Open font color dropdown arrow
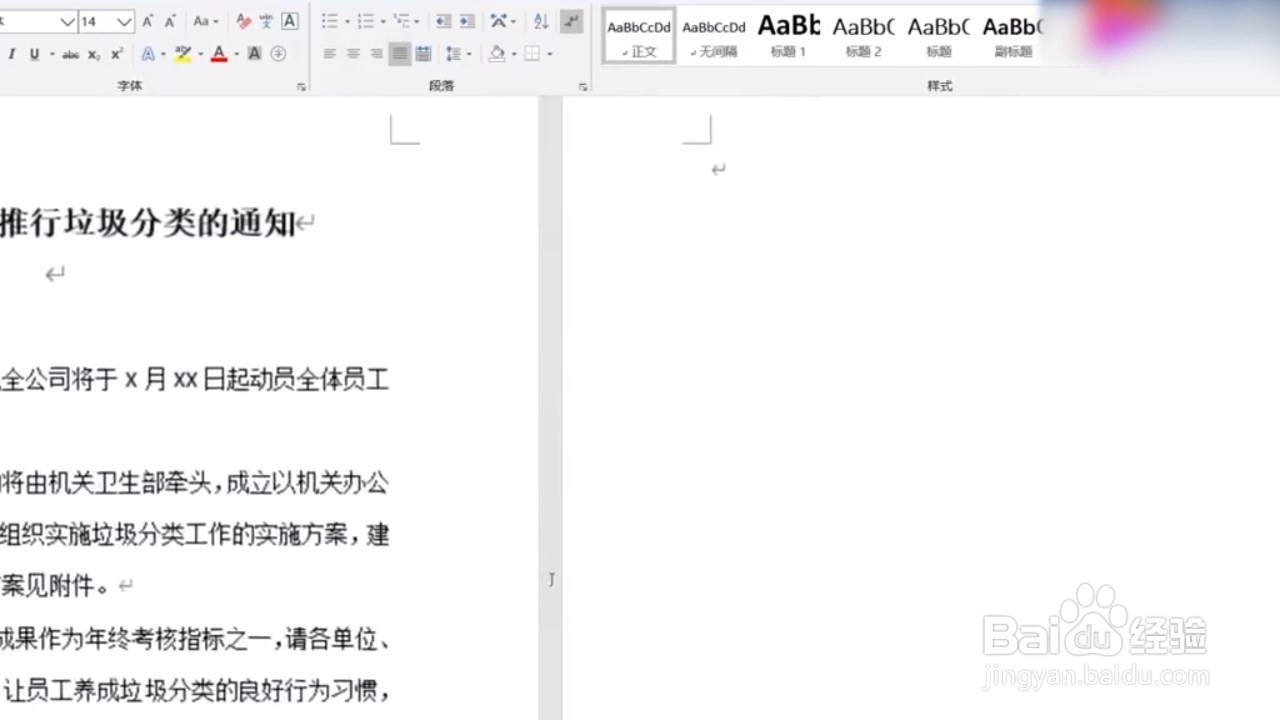Image resolution: width=1280 pixels, height=720 pixels. (x=236, y=54)
